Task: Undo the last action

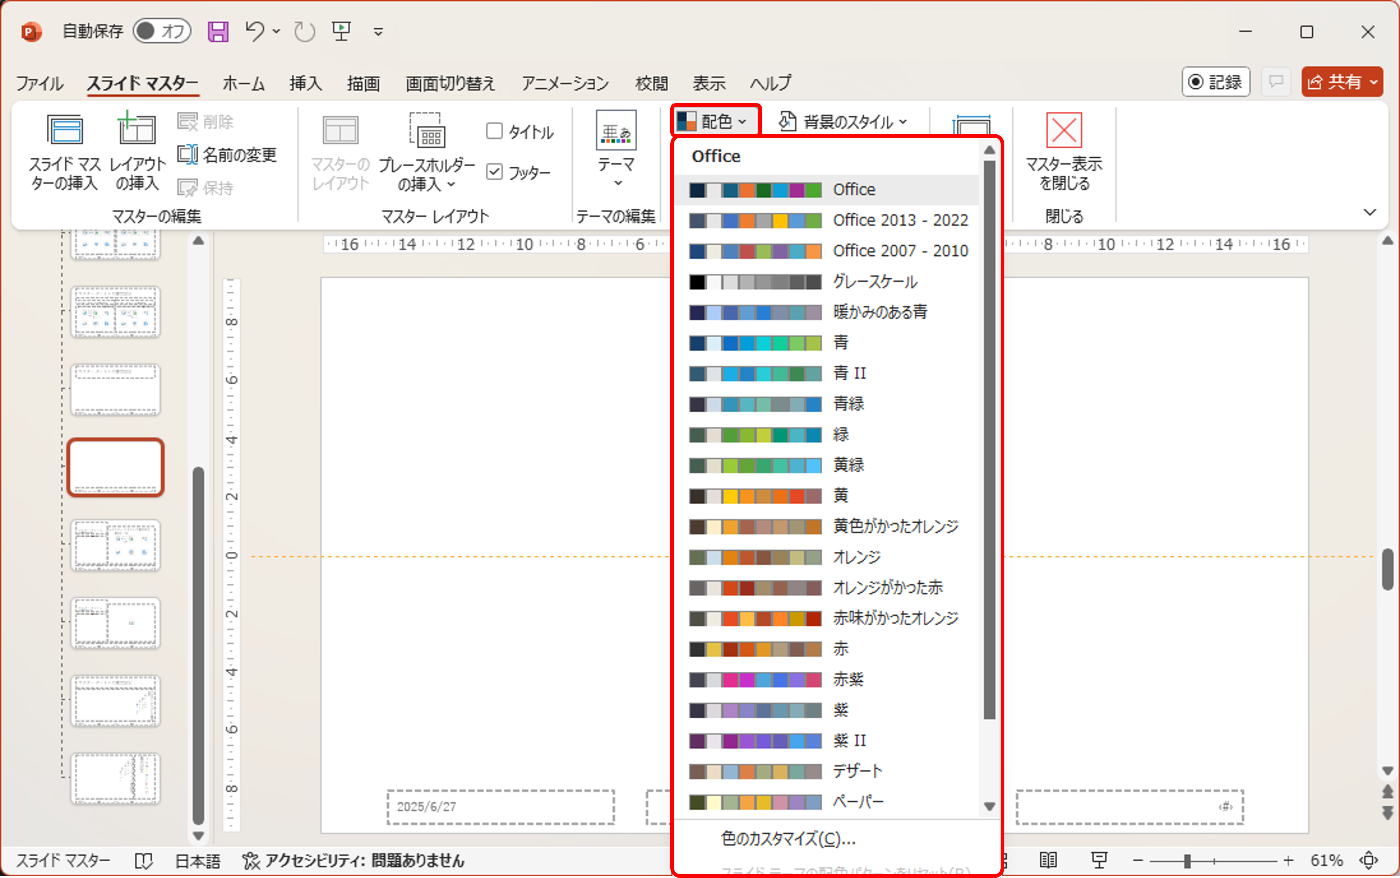Action: coord(256,31)
